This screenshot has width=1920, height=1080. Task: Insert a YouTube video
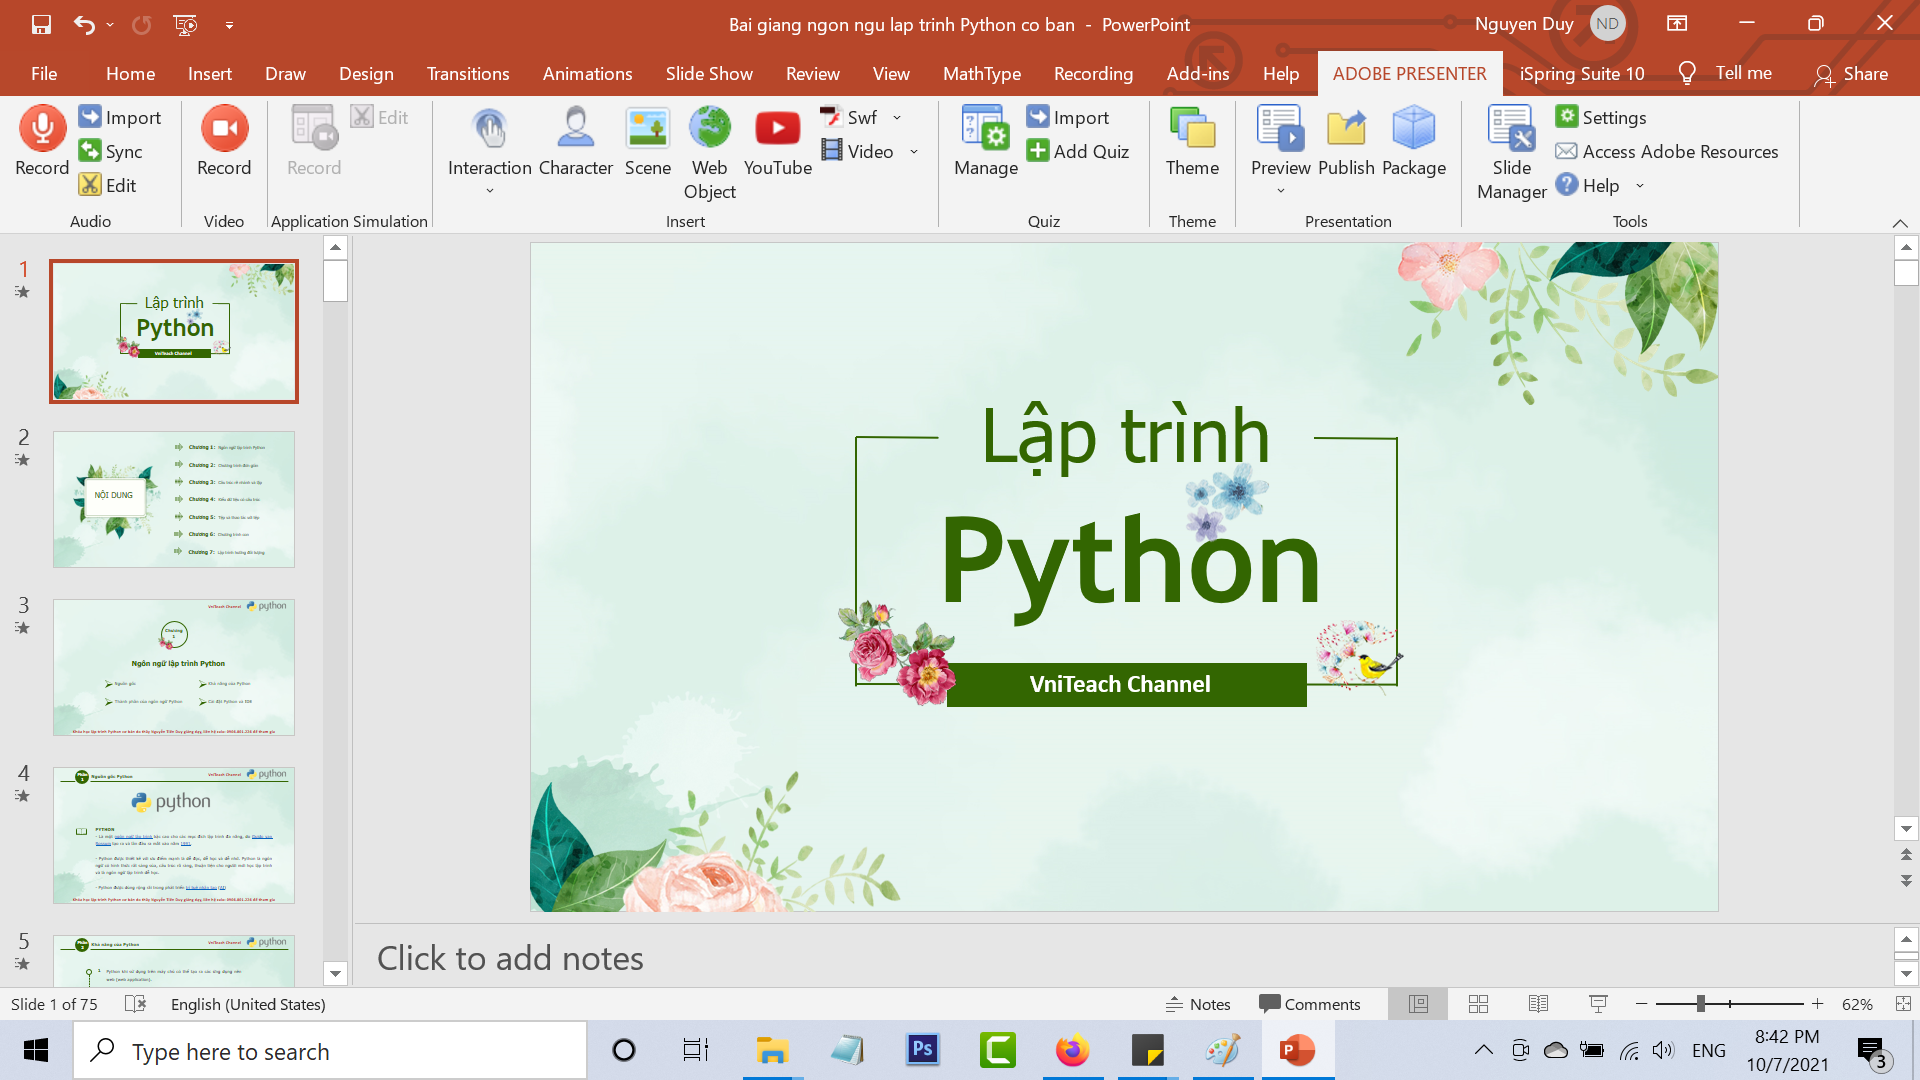tap(777, 140)
